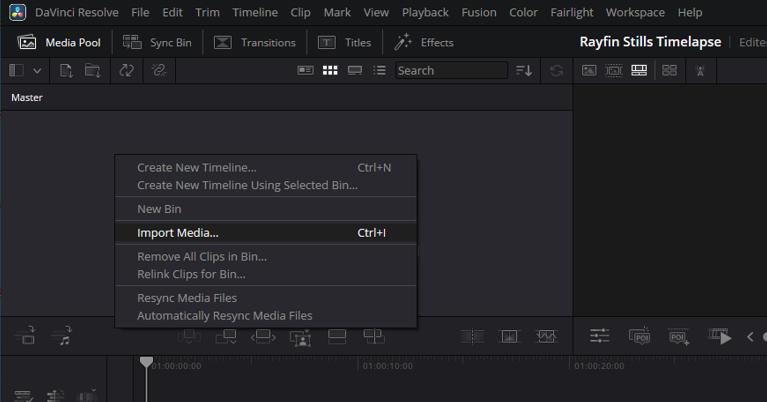The height and width of the screenshot is (402, 767).
Task: Choose Import Media from context menu
Action: pos(178,233)
